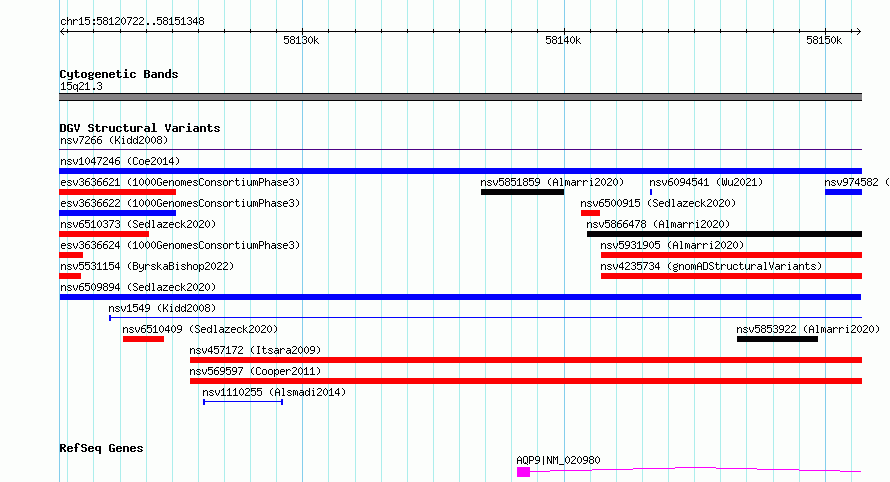Image resolution: width=890 pixels, height=482 pixels.
Task: Click the nsv7266 (Kidd2008) variant label
Action: click(114, 140)
